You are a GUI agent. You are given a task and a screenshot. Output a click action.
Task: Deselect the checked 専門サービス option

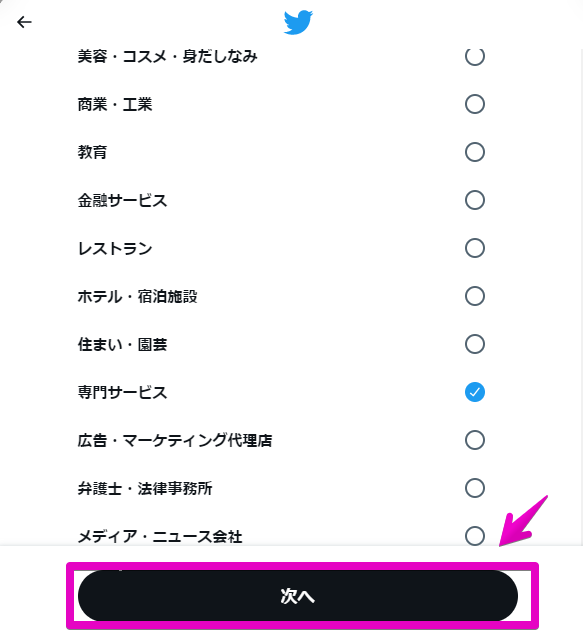475,392
